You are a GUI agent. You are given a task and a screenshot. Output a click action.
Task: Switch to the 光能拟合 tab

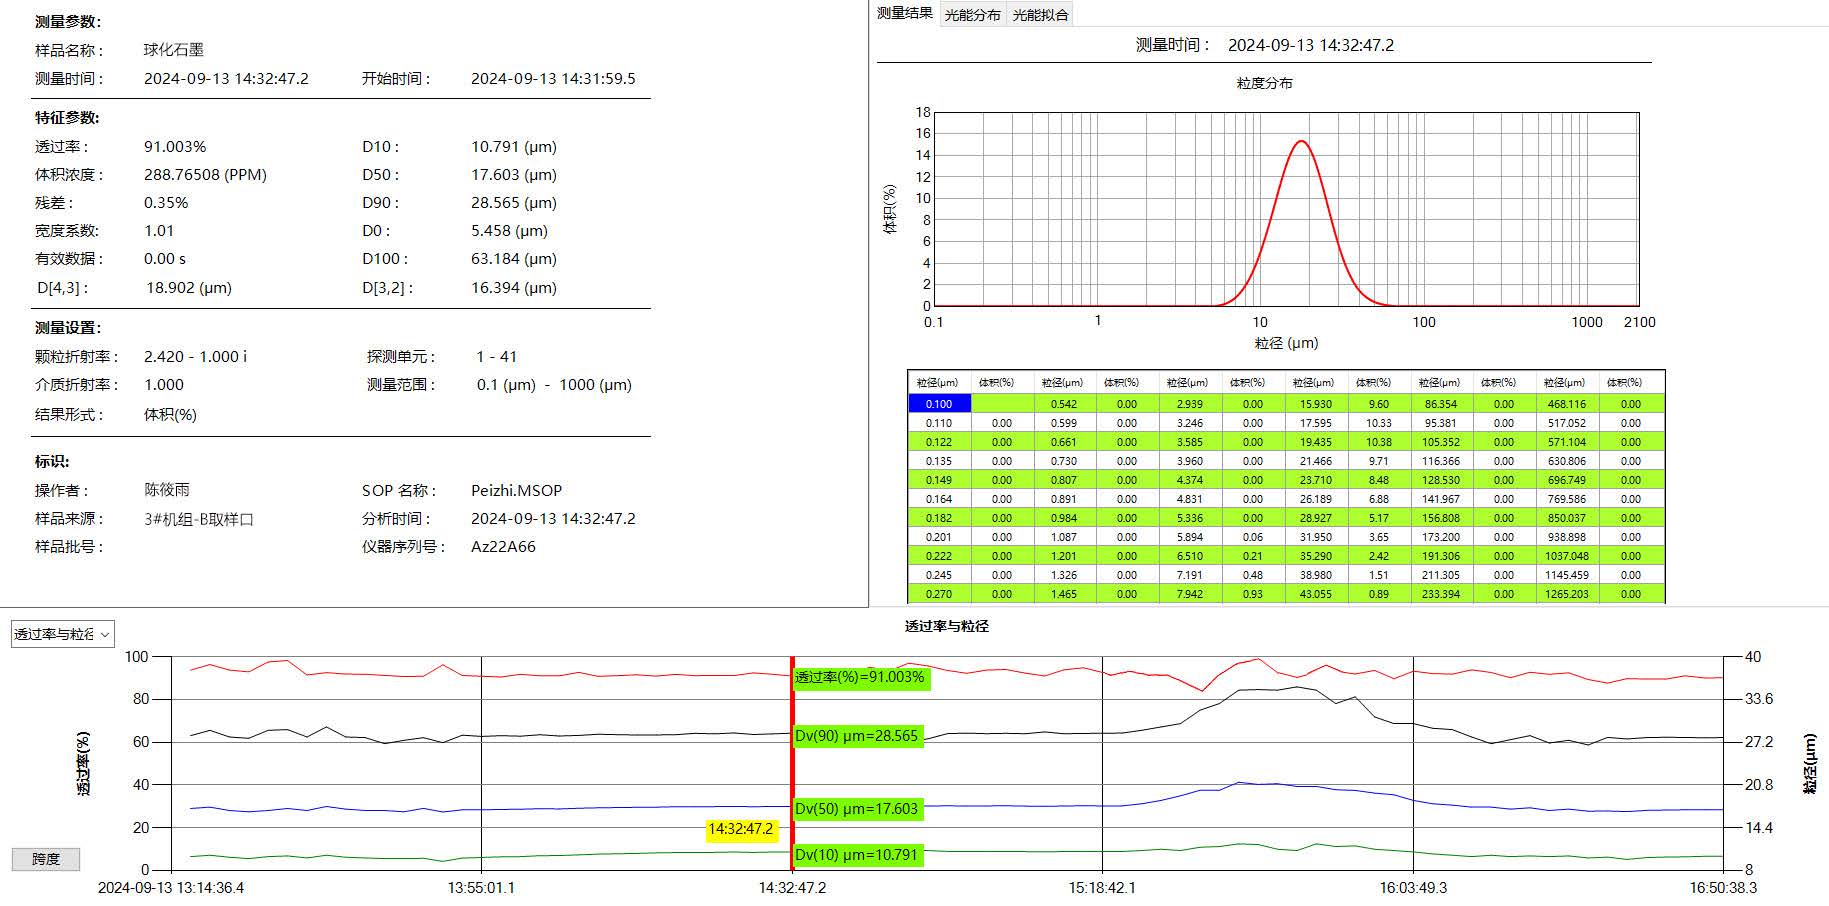click(1040, 15)
